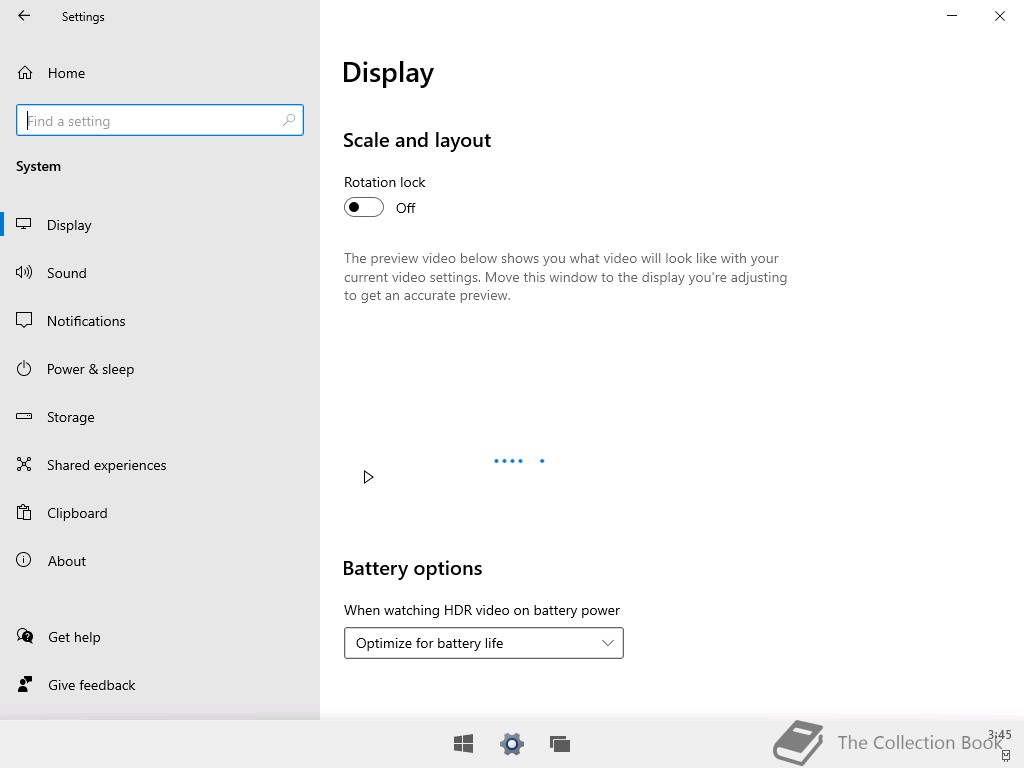Image resolution: width=1024 pixels, height=768 pixels.
Task: Click the clock showing 3:45
Action: tap(1000, 735)
